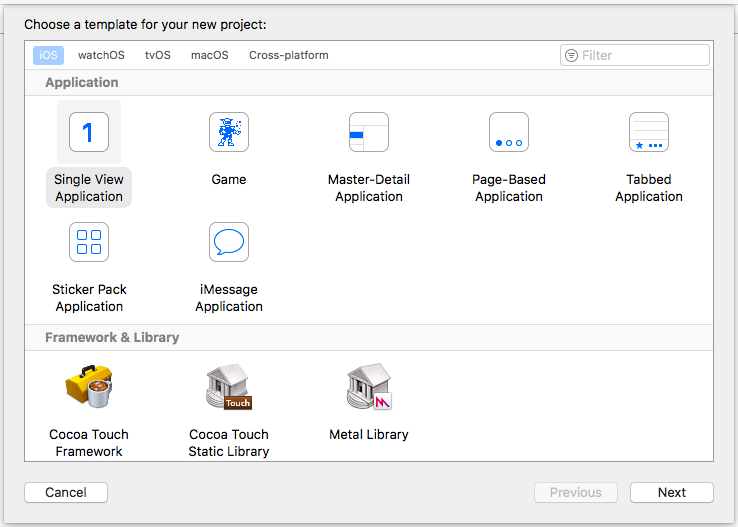Click the Master-Detail Application label

tap(369, 188)
